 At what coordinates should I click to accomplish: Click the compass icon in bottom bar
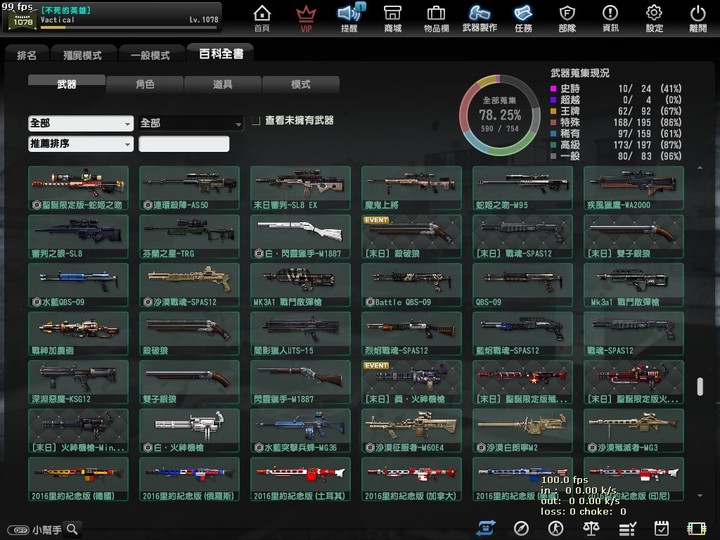click(521, 528)
